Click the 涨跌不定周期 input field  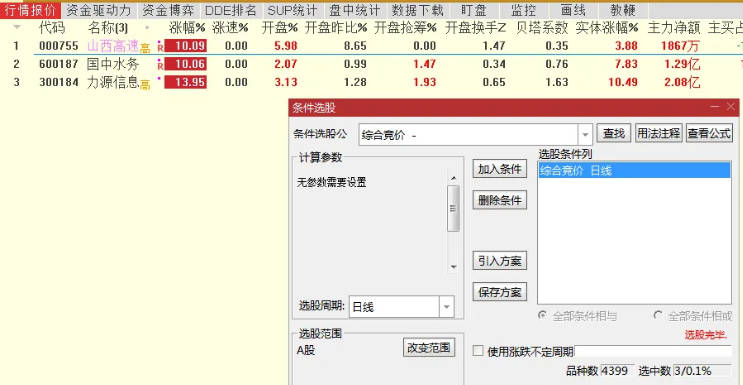pyautogui.click(x=653, y=351)
